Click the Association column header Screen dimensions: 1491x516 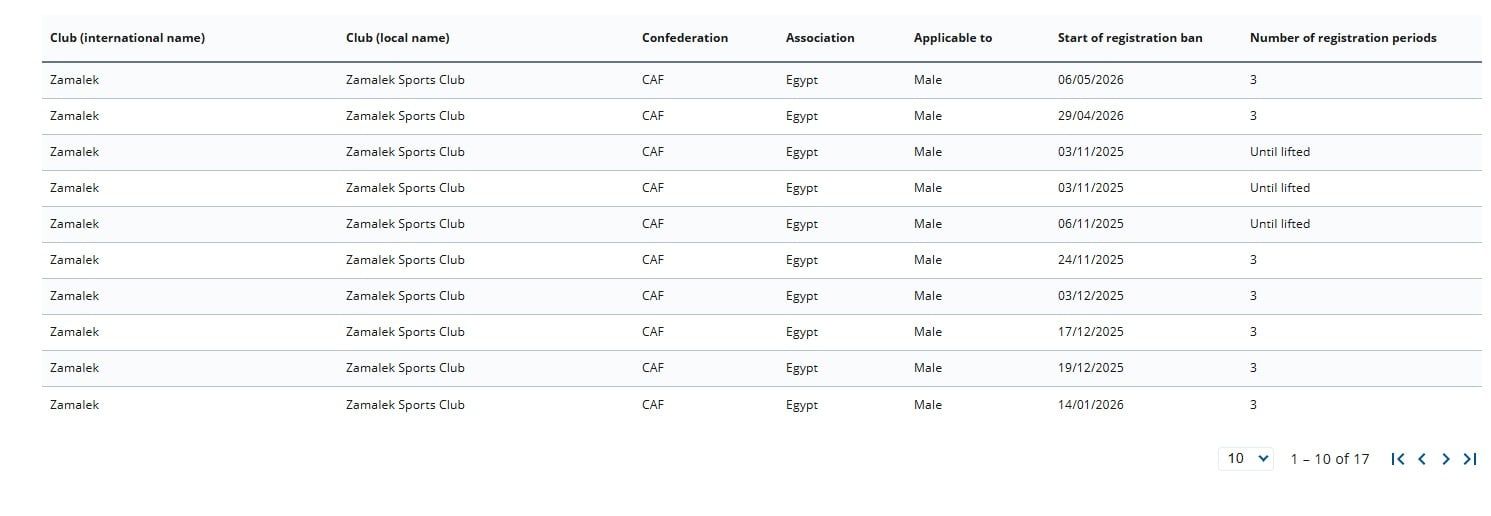pyautogui.click(x=820, y=38)
